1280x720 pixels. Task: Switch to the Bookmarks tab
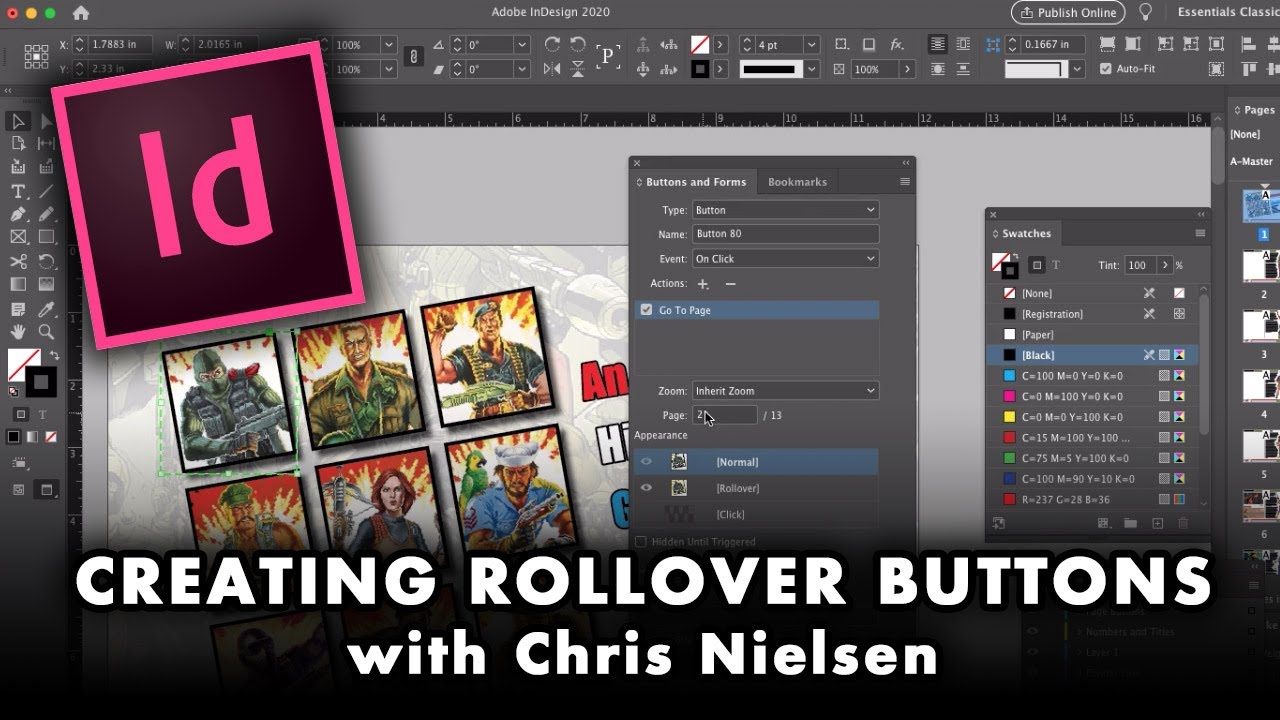pos(797,182)
